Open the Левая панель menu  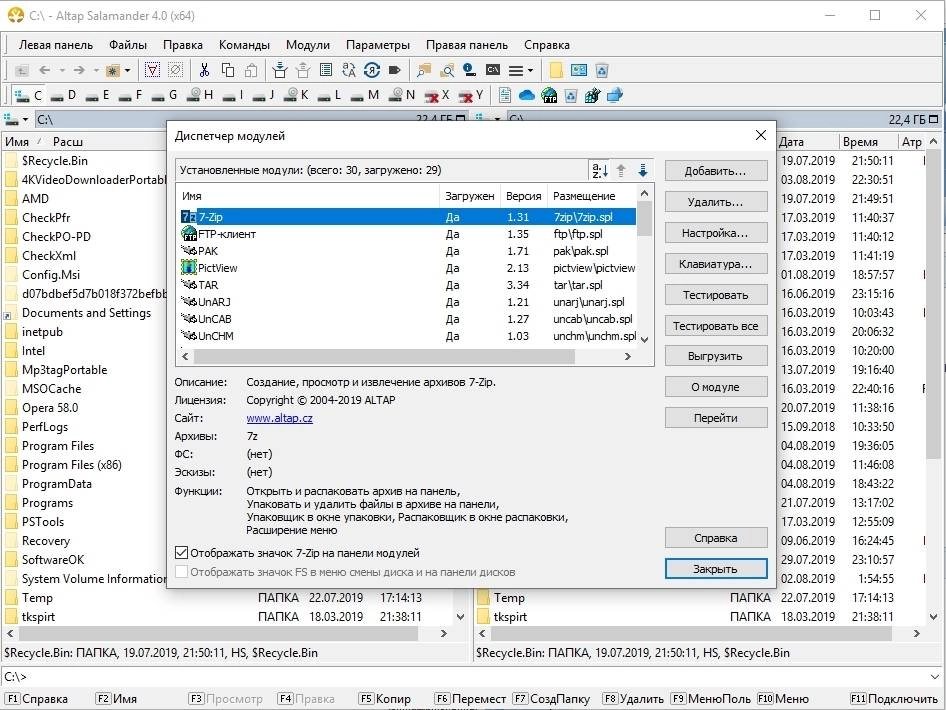(x=56, y=45)
